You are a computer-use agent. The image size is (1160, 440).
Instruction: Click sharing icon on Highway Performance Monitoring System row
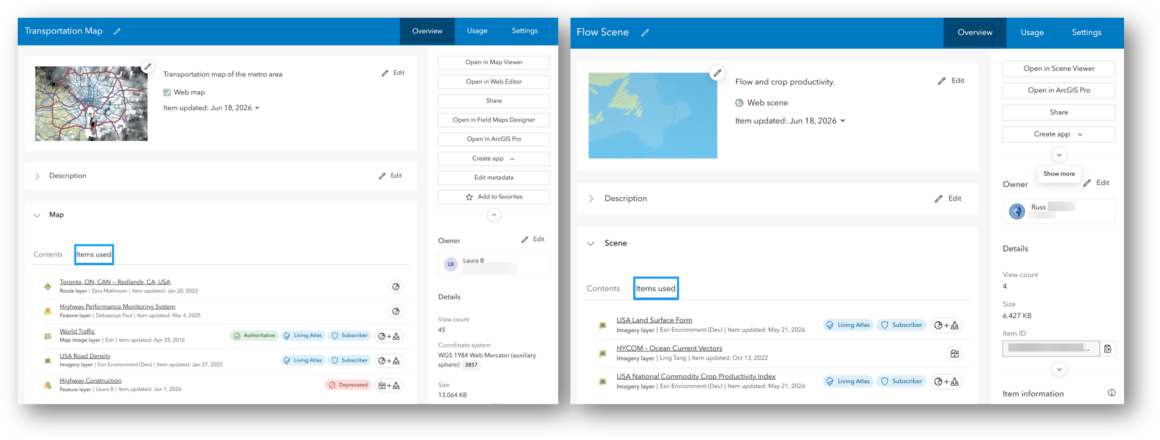(396, 311)
